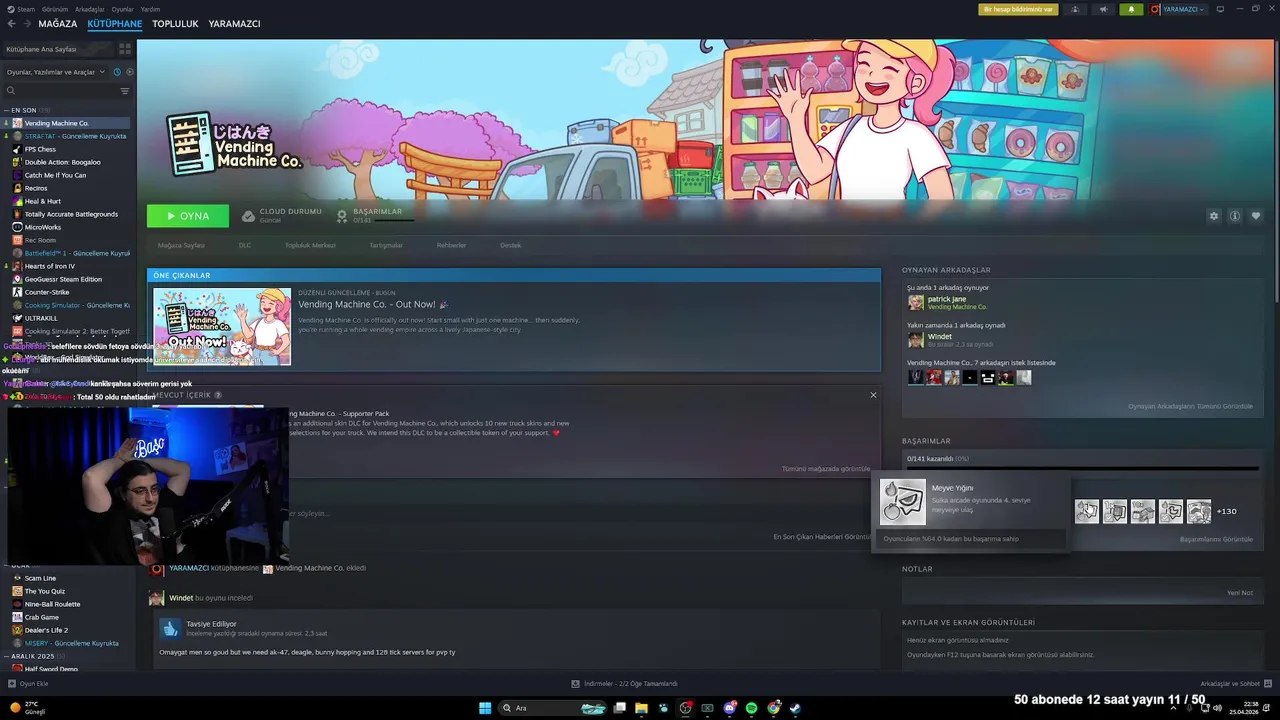The width and height of the screenshot is (1280, 720).
Task: Open the achievements gear icon beside Başarımlar
Action: tap(342, 216)
